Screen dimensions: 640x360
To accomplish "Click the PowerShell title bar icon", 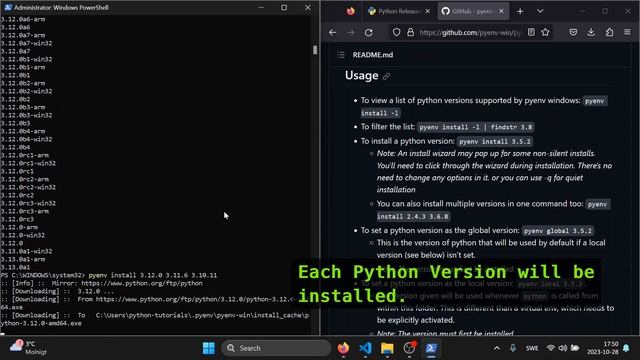I will pyautogui.click(x=8, y=7).
